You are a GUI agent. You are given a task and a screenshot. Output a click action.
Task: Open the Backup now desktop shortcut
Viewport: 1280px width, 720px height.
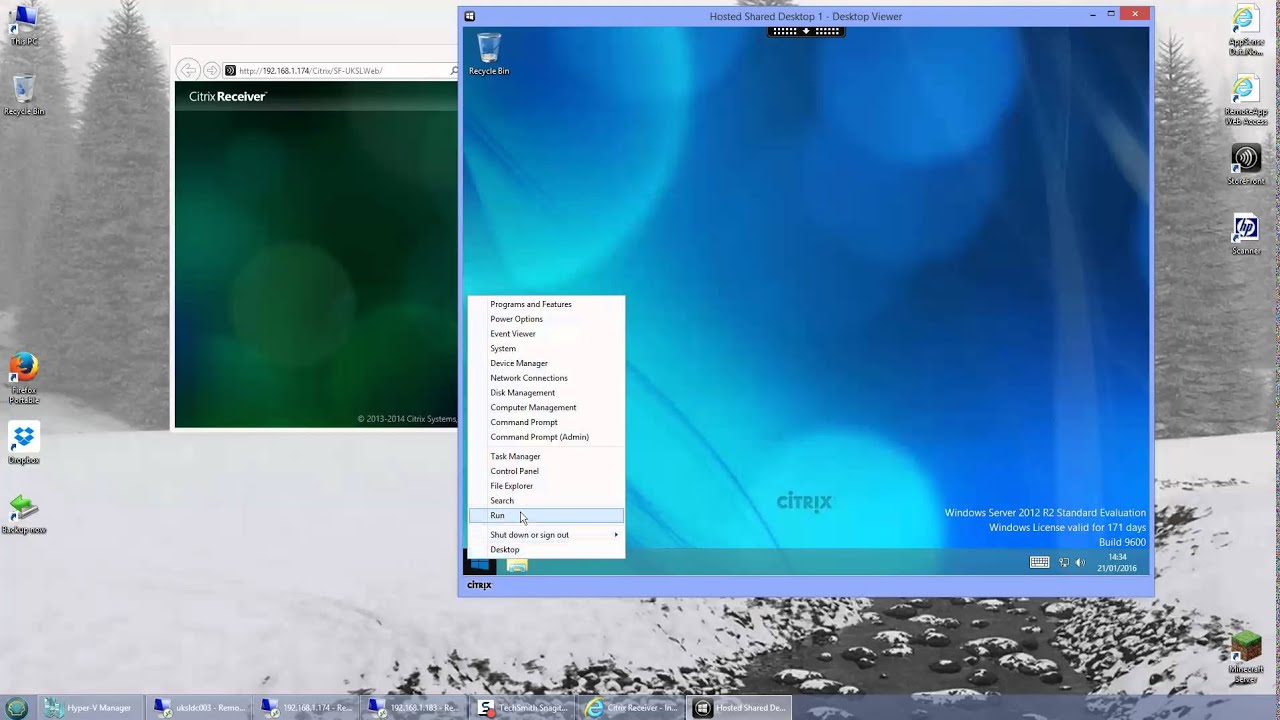click(x=24, y=515)
